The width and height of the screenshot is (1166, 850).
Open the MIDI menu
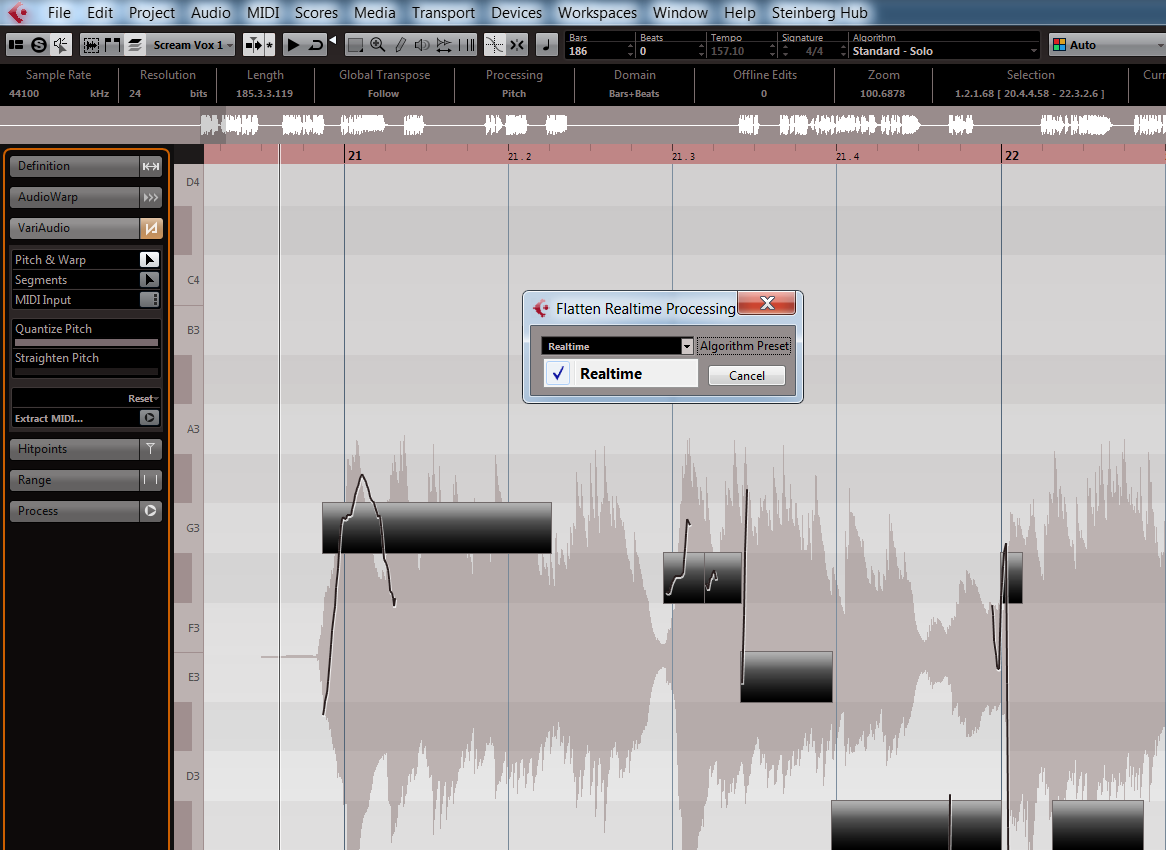263,13
